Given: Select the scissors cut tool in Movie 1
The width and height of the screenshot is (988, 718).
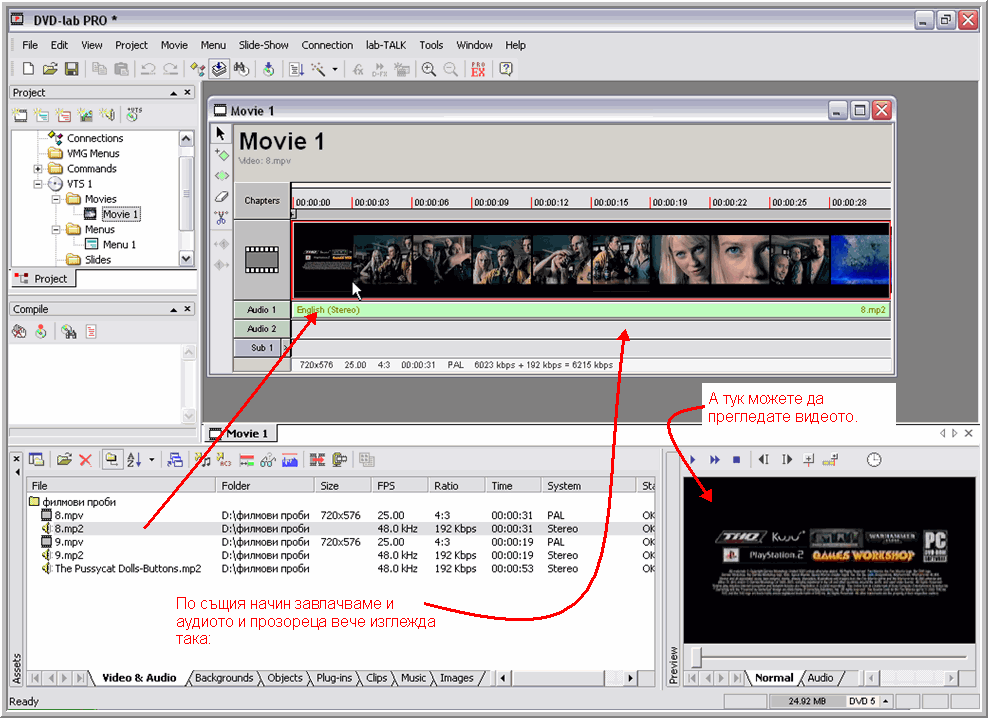Looking at the screenshot, I should 221,218.
